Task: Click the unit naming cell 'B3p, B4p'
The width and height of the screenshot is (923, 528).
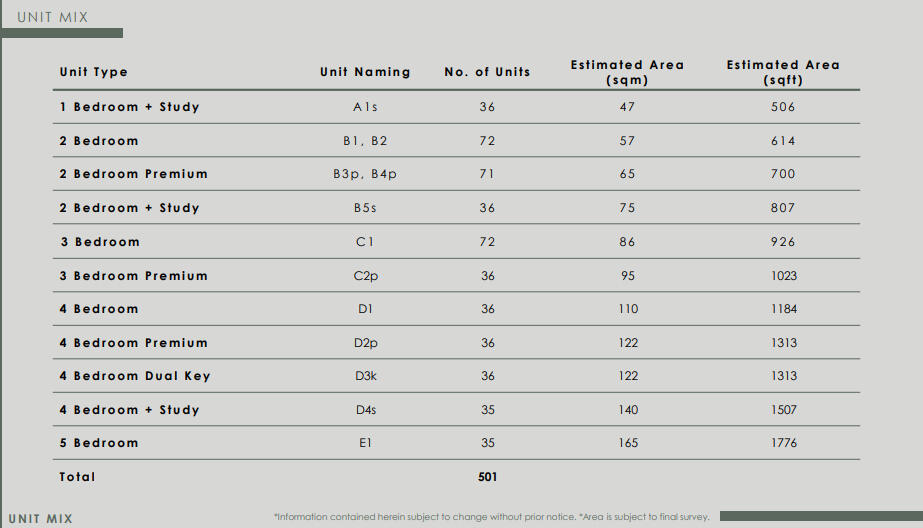Action: 365,174
